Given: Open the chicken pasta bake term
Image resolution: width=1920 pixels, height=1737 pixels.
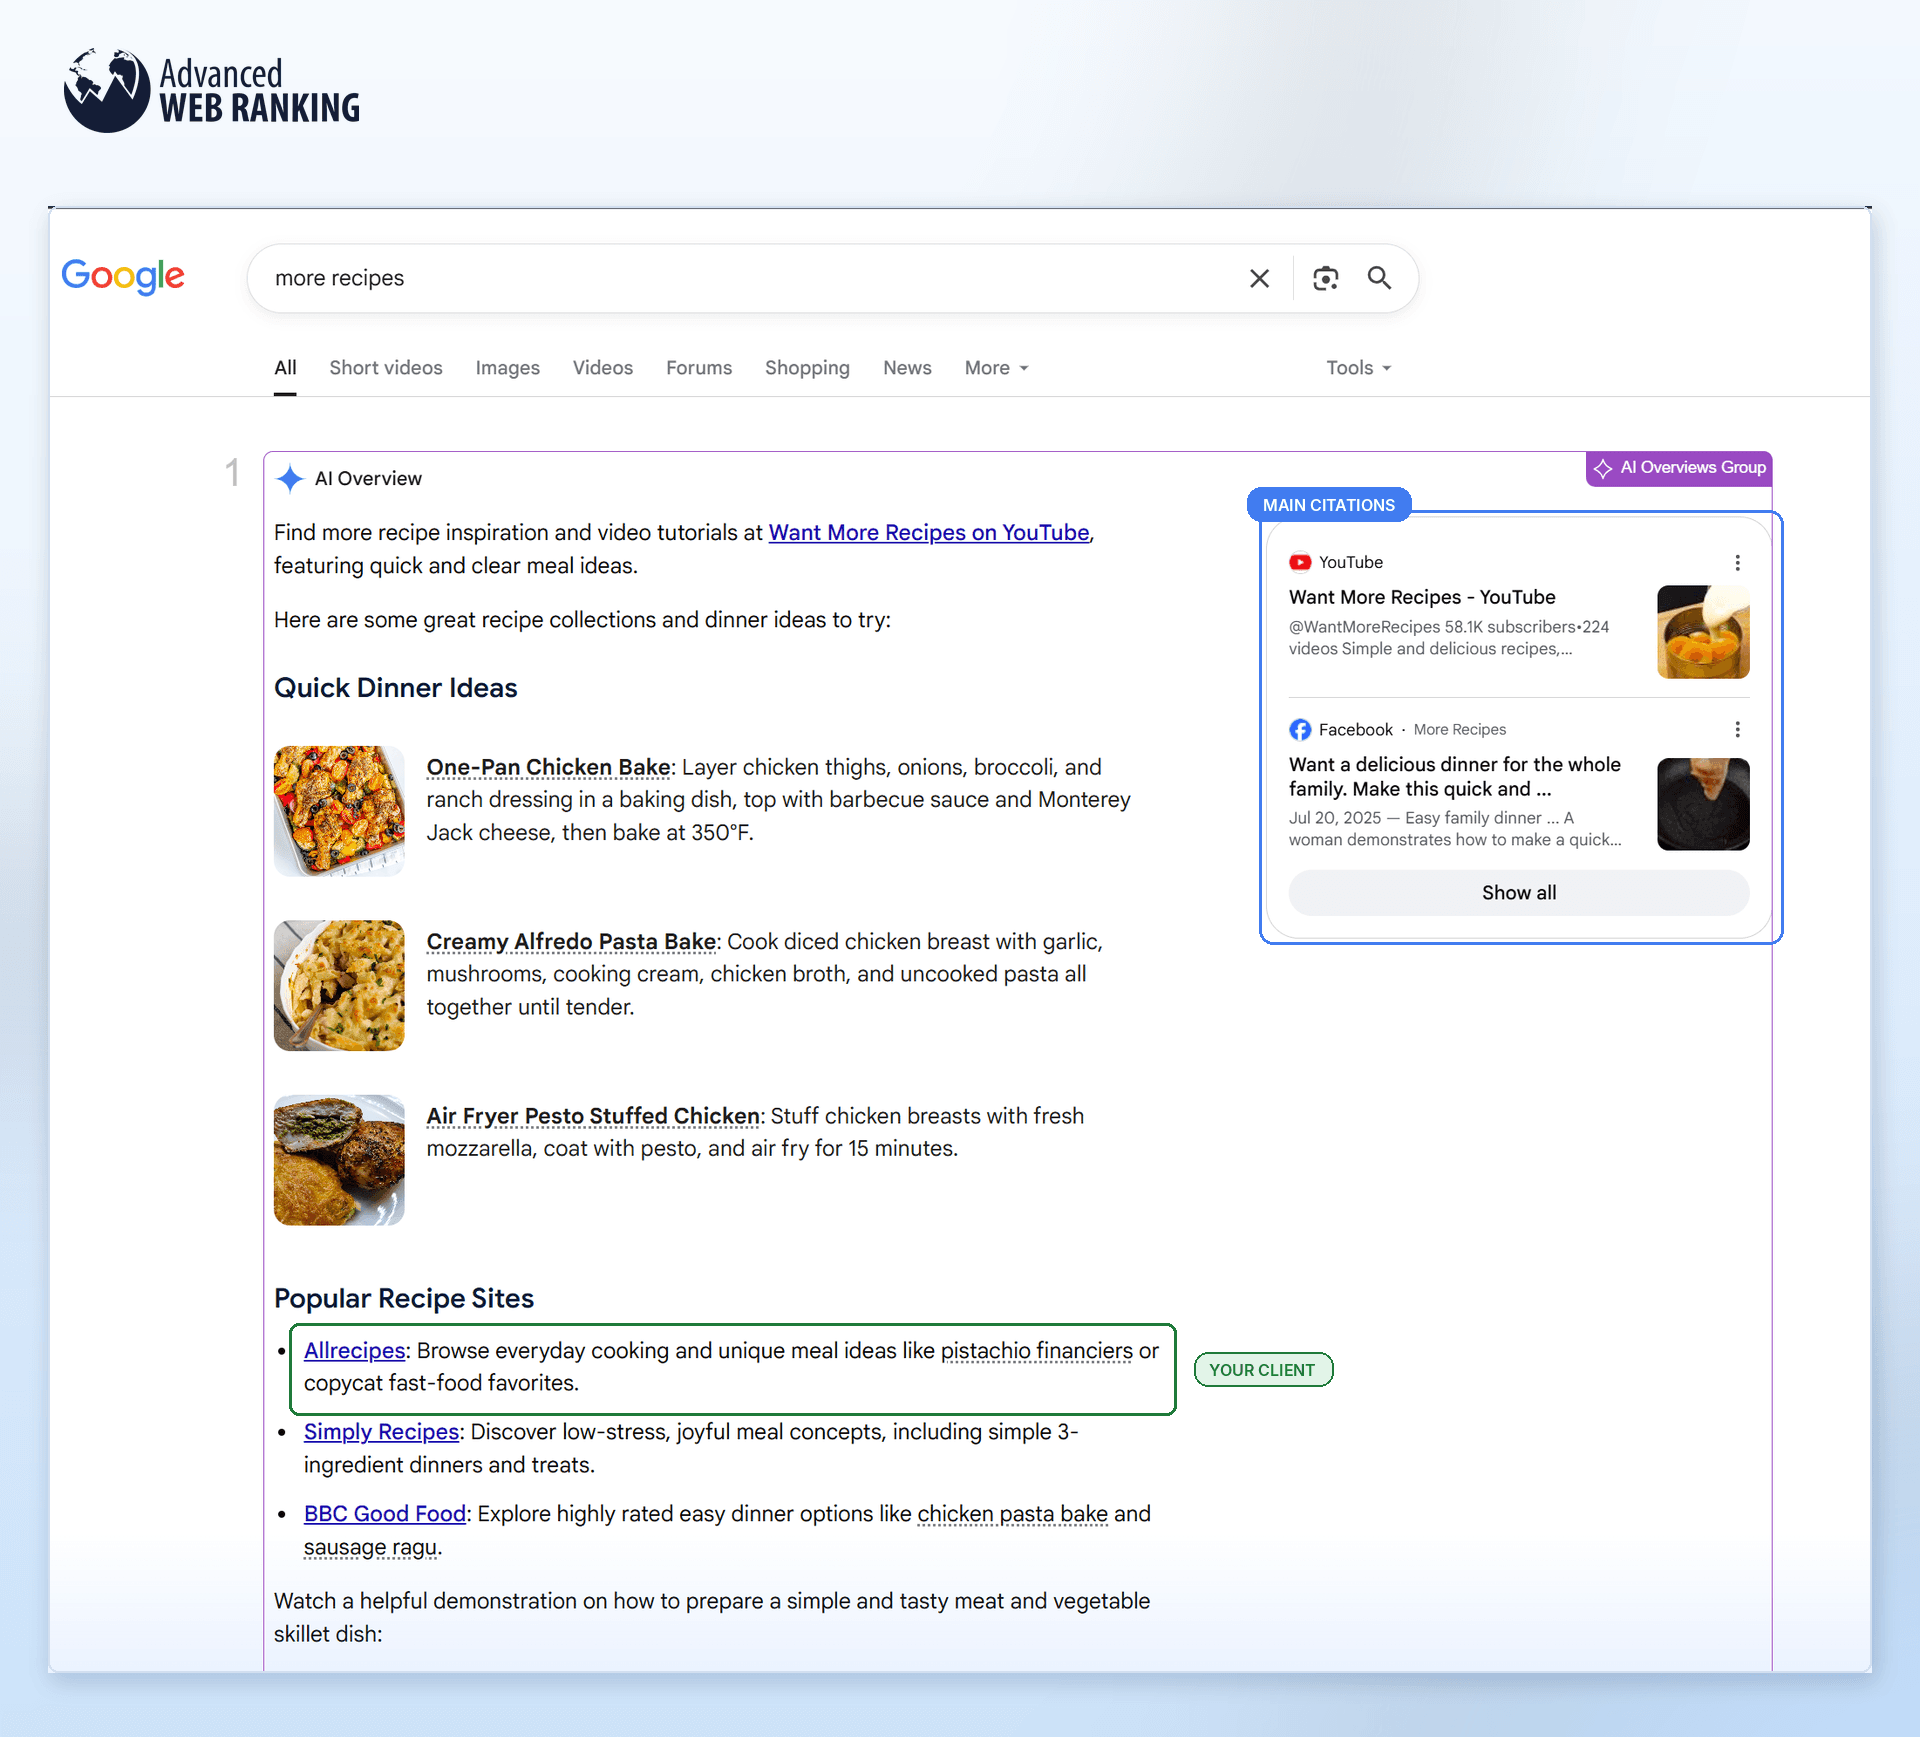Looking at the screenshot, I should pyautogui.click(x=1012, y=1514).
